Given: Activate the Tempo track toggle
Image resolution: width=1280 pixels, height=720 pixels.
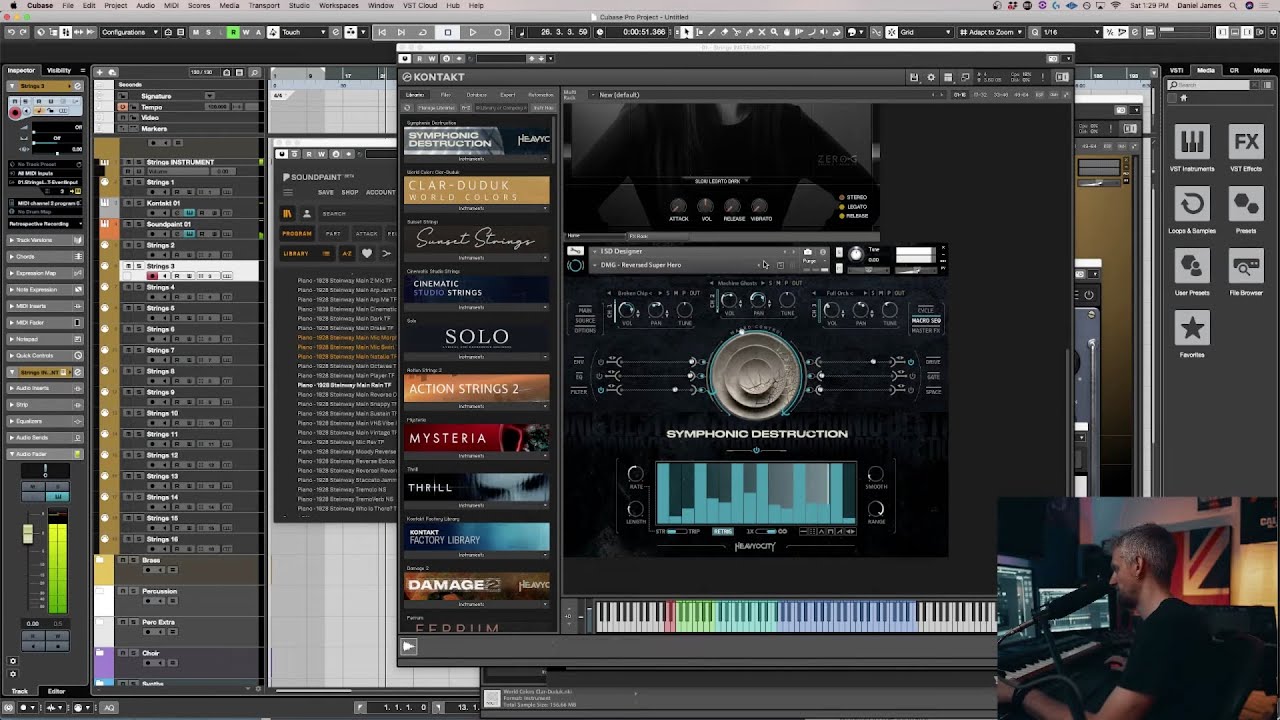Looking at the screenshot, I should pos(123,107).
